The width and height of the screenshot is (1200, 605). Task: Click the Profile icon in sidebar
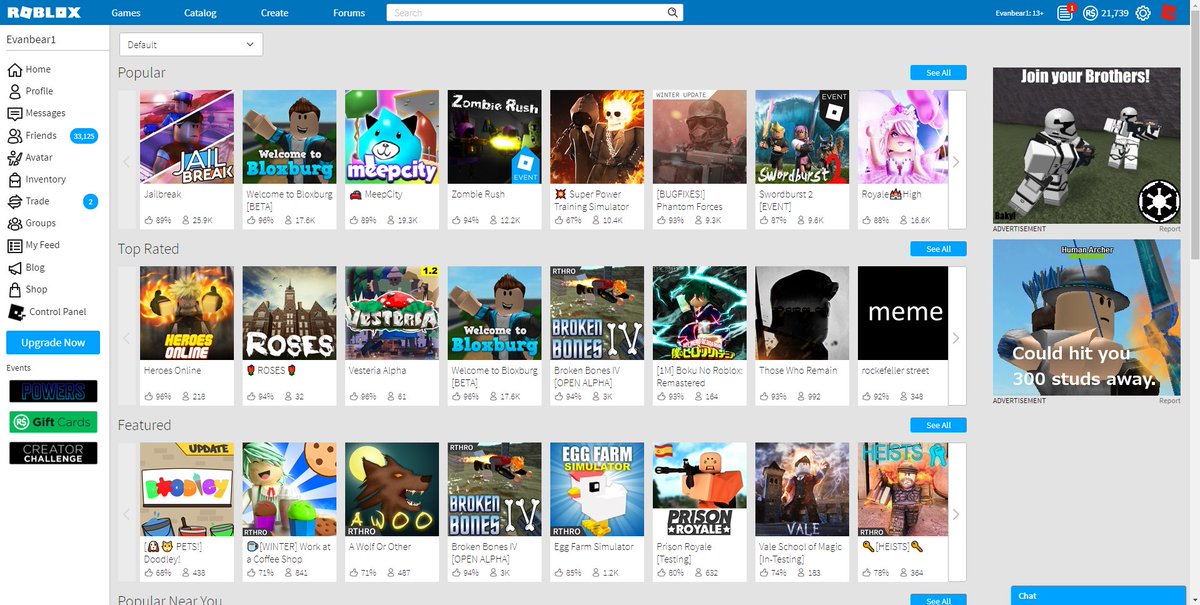pyautogui.click(x=15, y=91)
